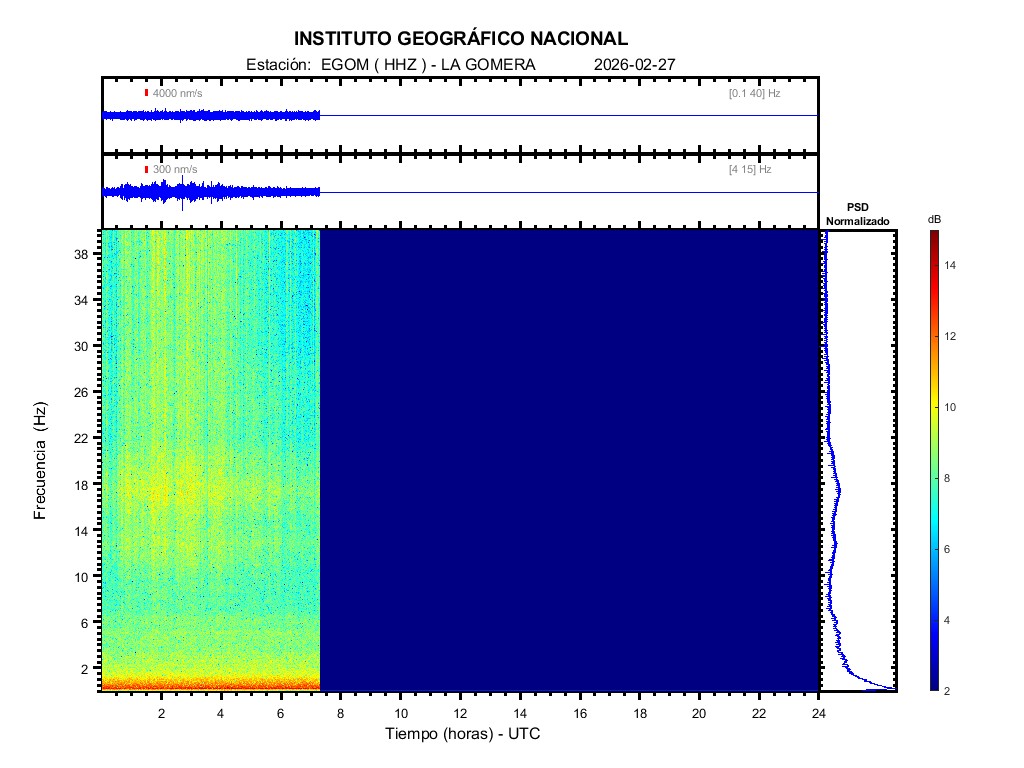Image resolution: width=1024 pixels, height=768 pixels.
Task: Click the Frecuencia (Hz) axis label
Action: (41, 461)
